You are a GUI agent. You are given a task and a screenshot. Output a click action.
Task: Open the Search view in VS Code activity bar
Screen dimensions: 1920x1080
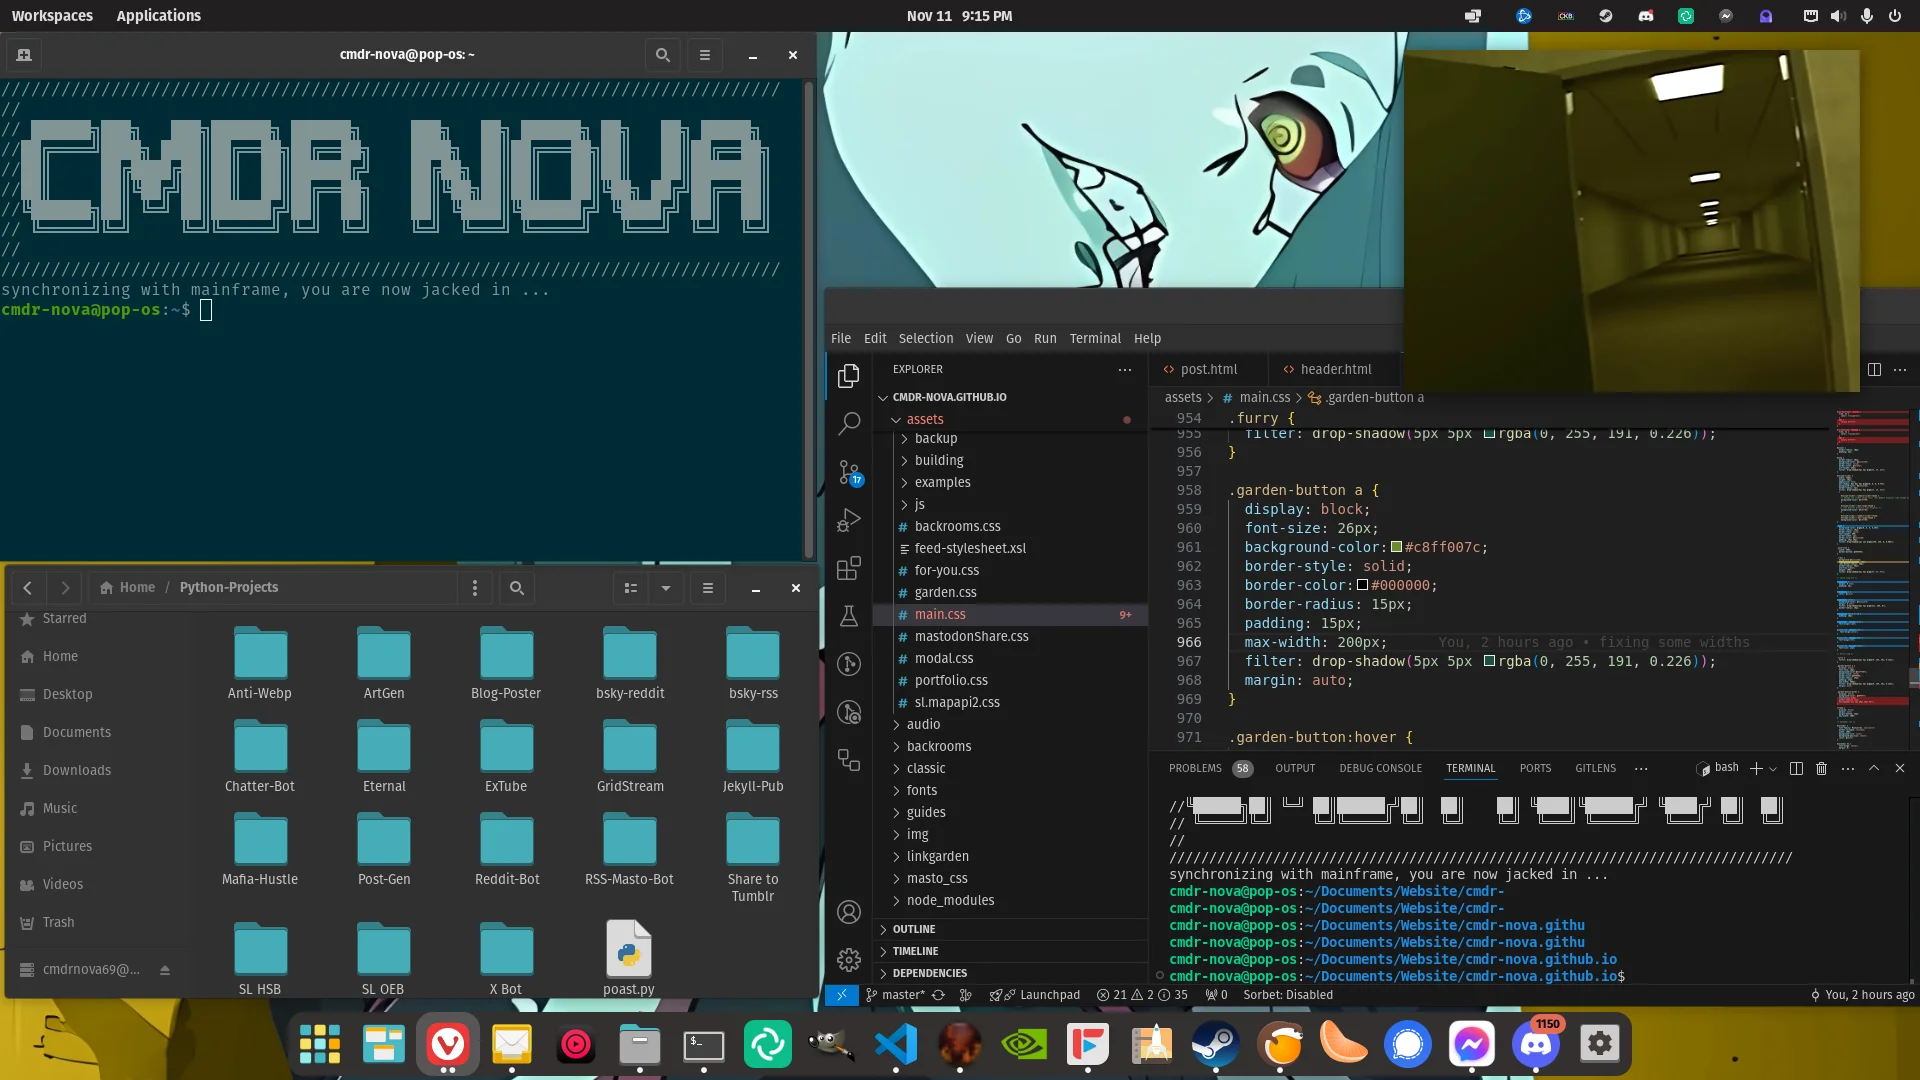click(x=849, y=423)
